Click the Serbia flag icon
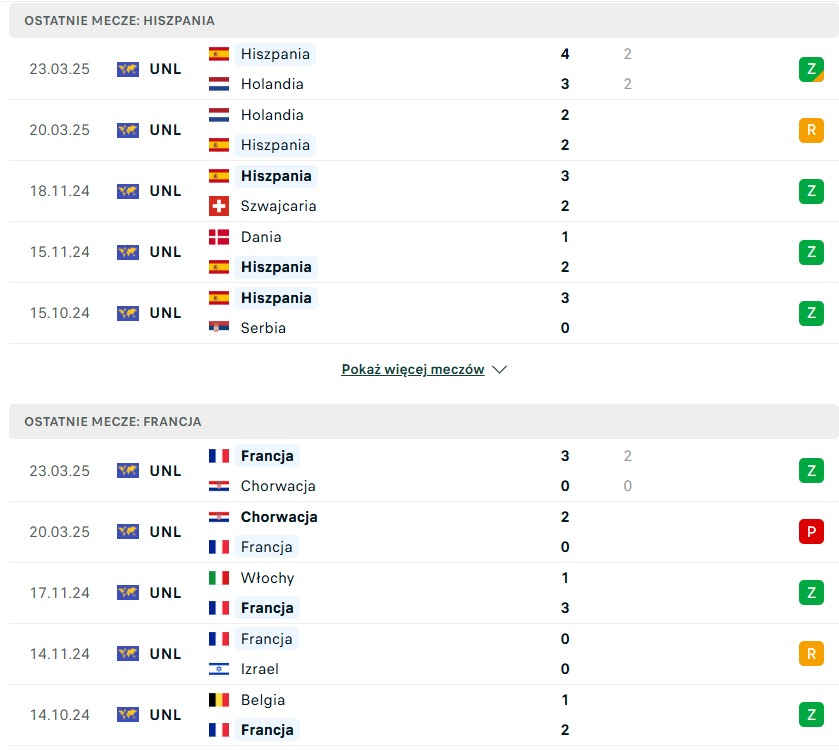The image size is (839, 751). pyautogui.click(x=219, y=328)
